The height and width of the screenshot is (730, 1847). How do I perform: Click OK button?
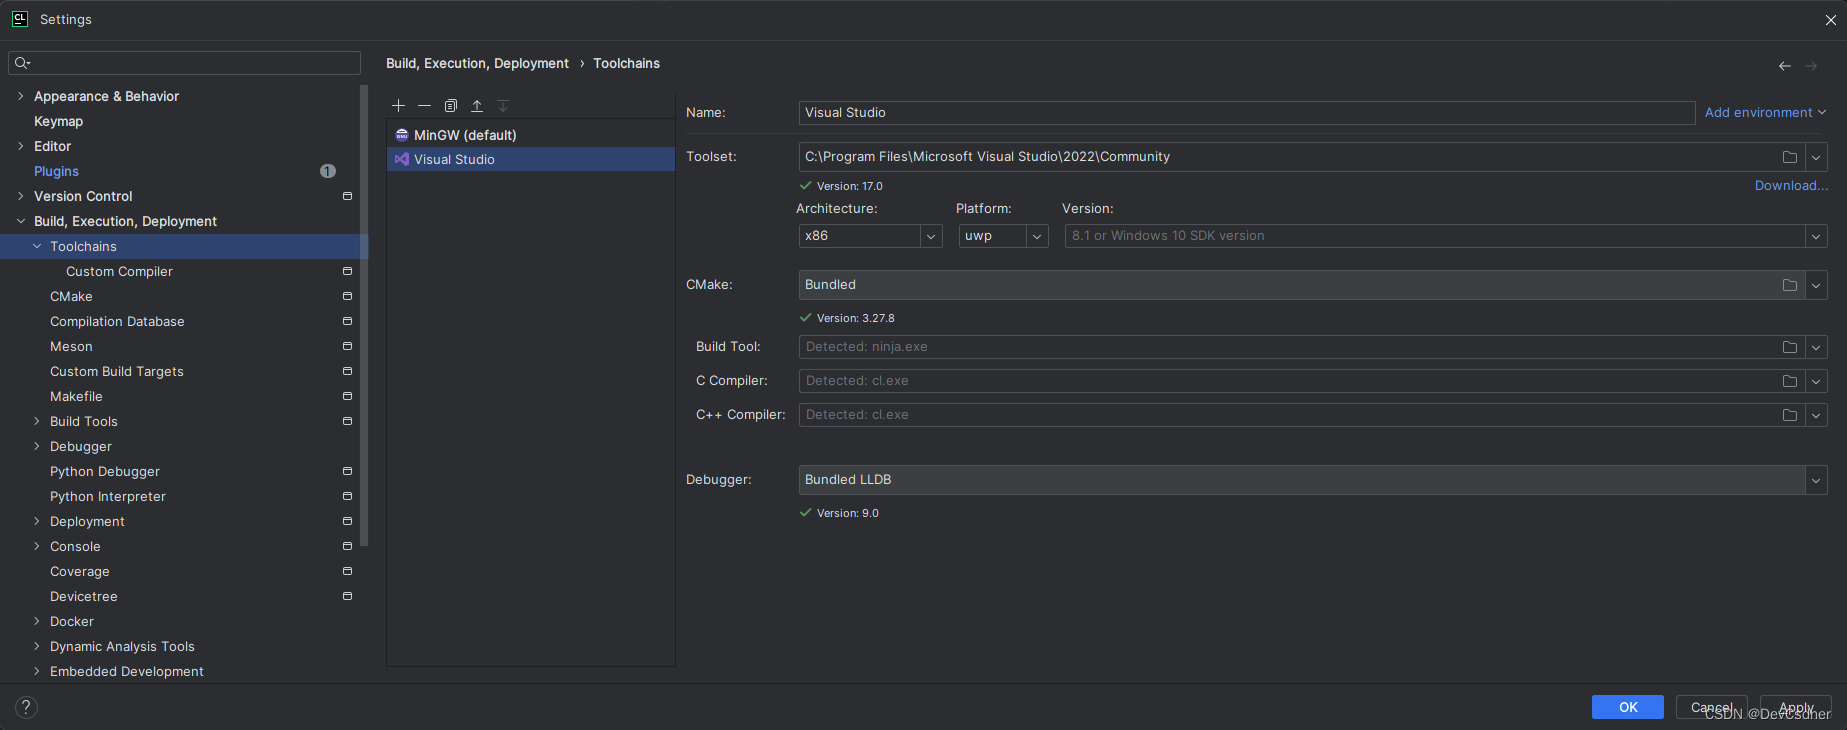coord(1628,707)
